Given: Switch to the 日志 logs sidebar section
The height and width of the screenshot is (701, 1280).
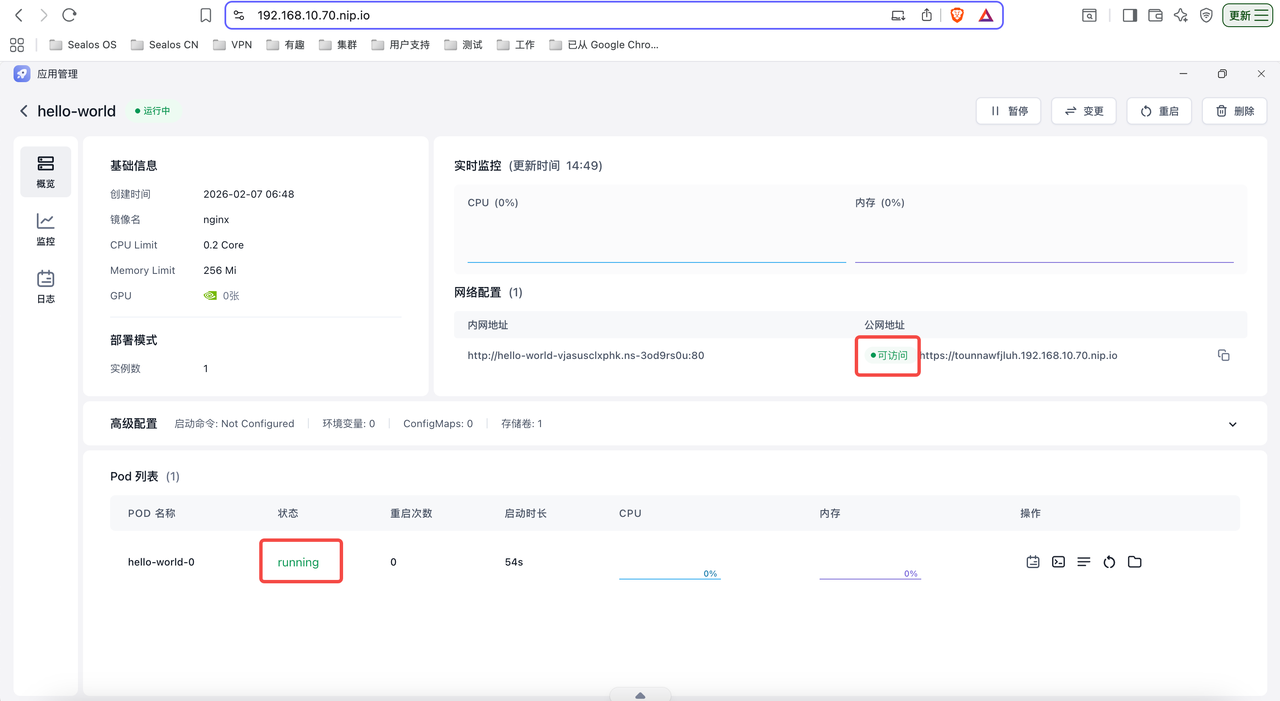Looking at the screenshot, I should 45,287.
